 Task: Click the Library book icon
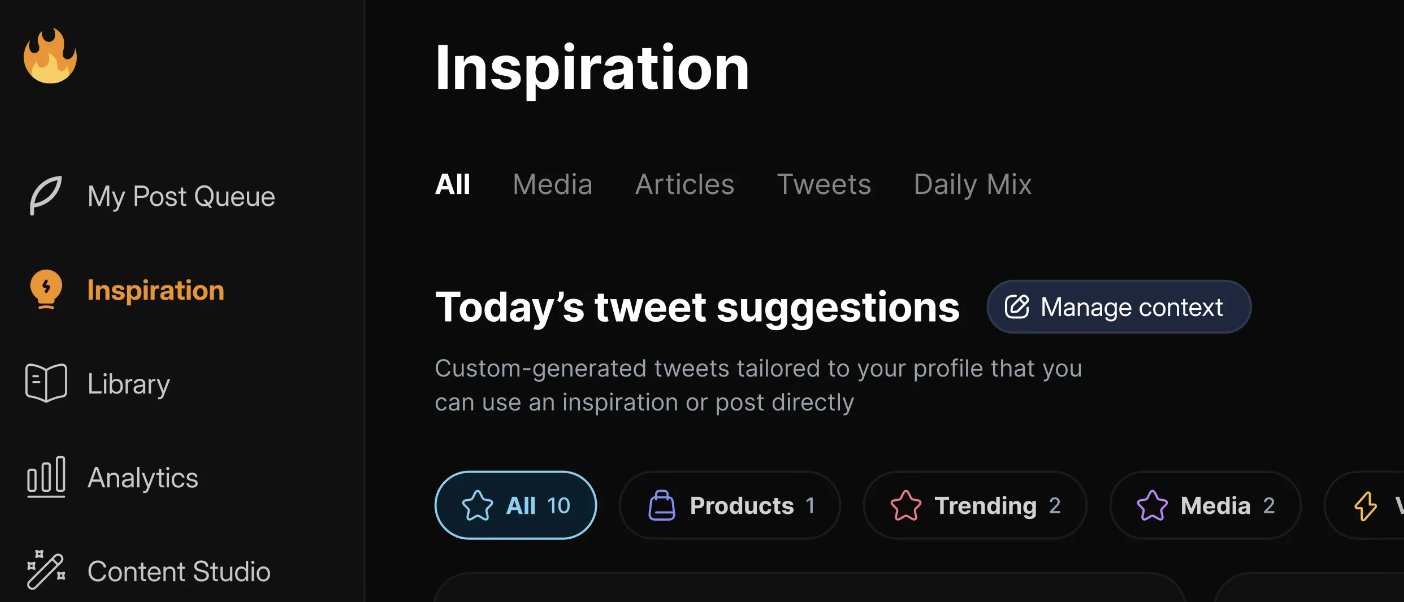pos(46,384)
